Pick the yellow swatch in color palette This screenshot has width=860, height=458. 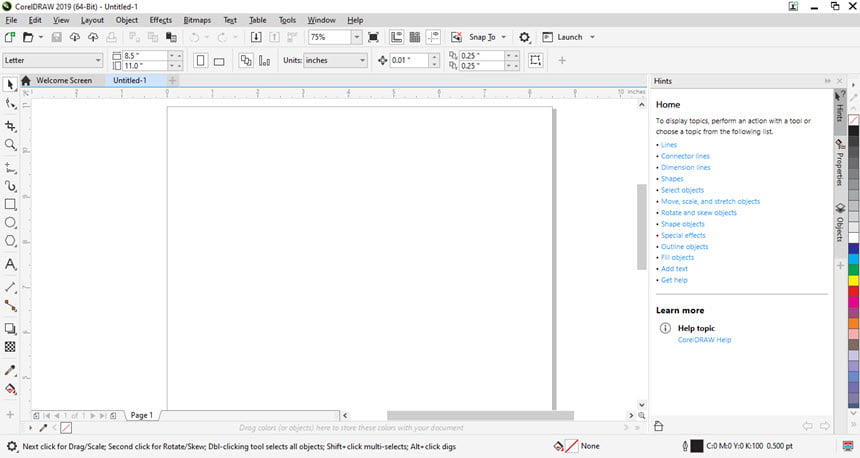click(x=853, y=280)
